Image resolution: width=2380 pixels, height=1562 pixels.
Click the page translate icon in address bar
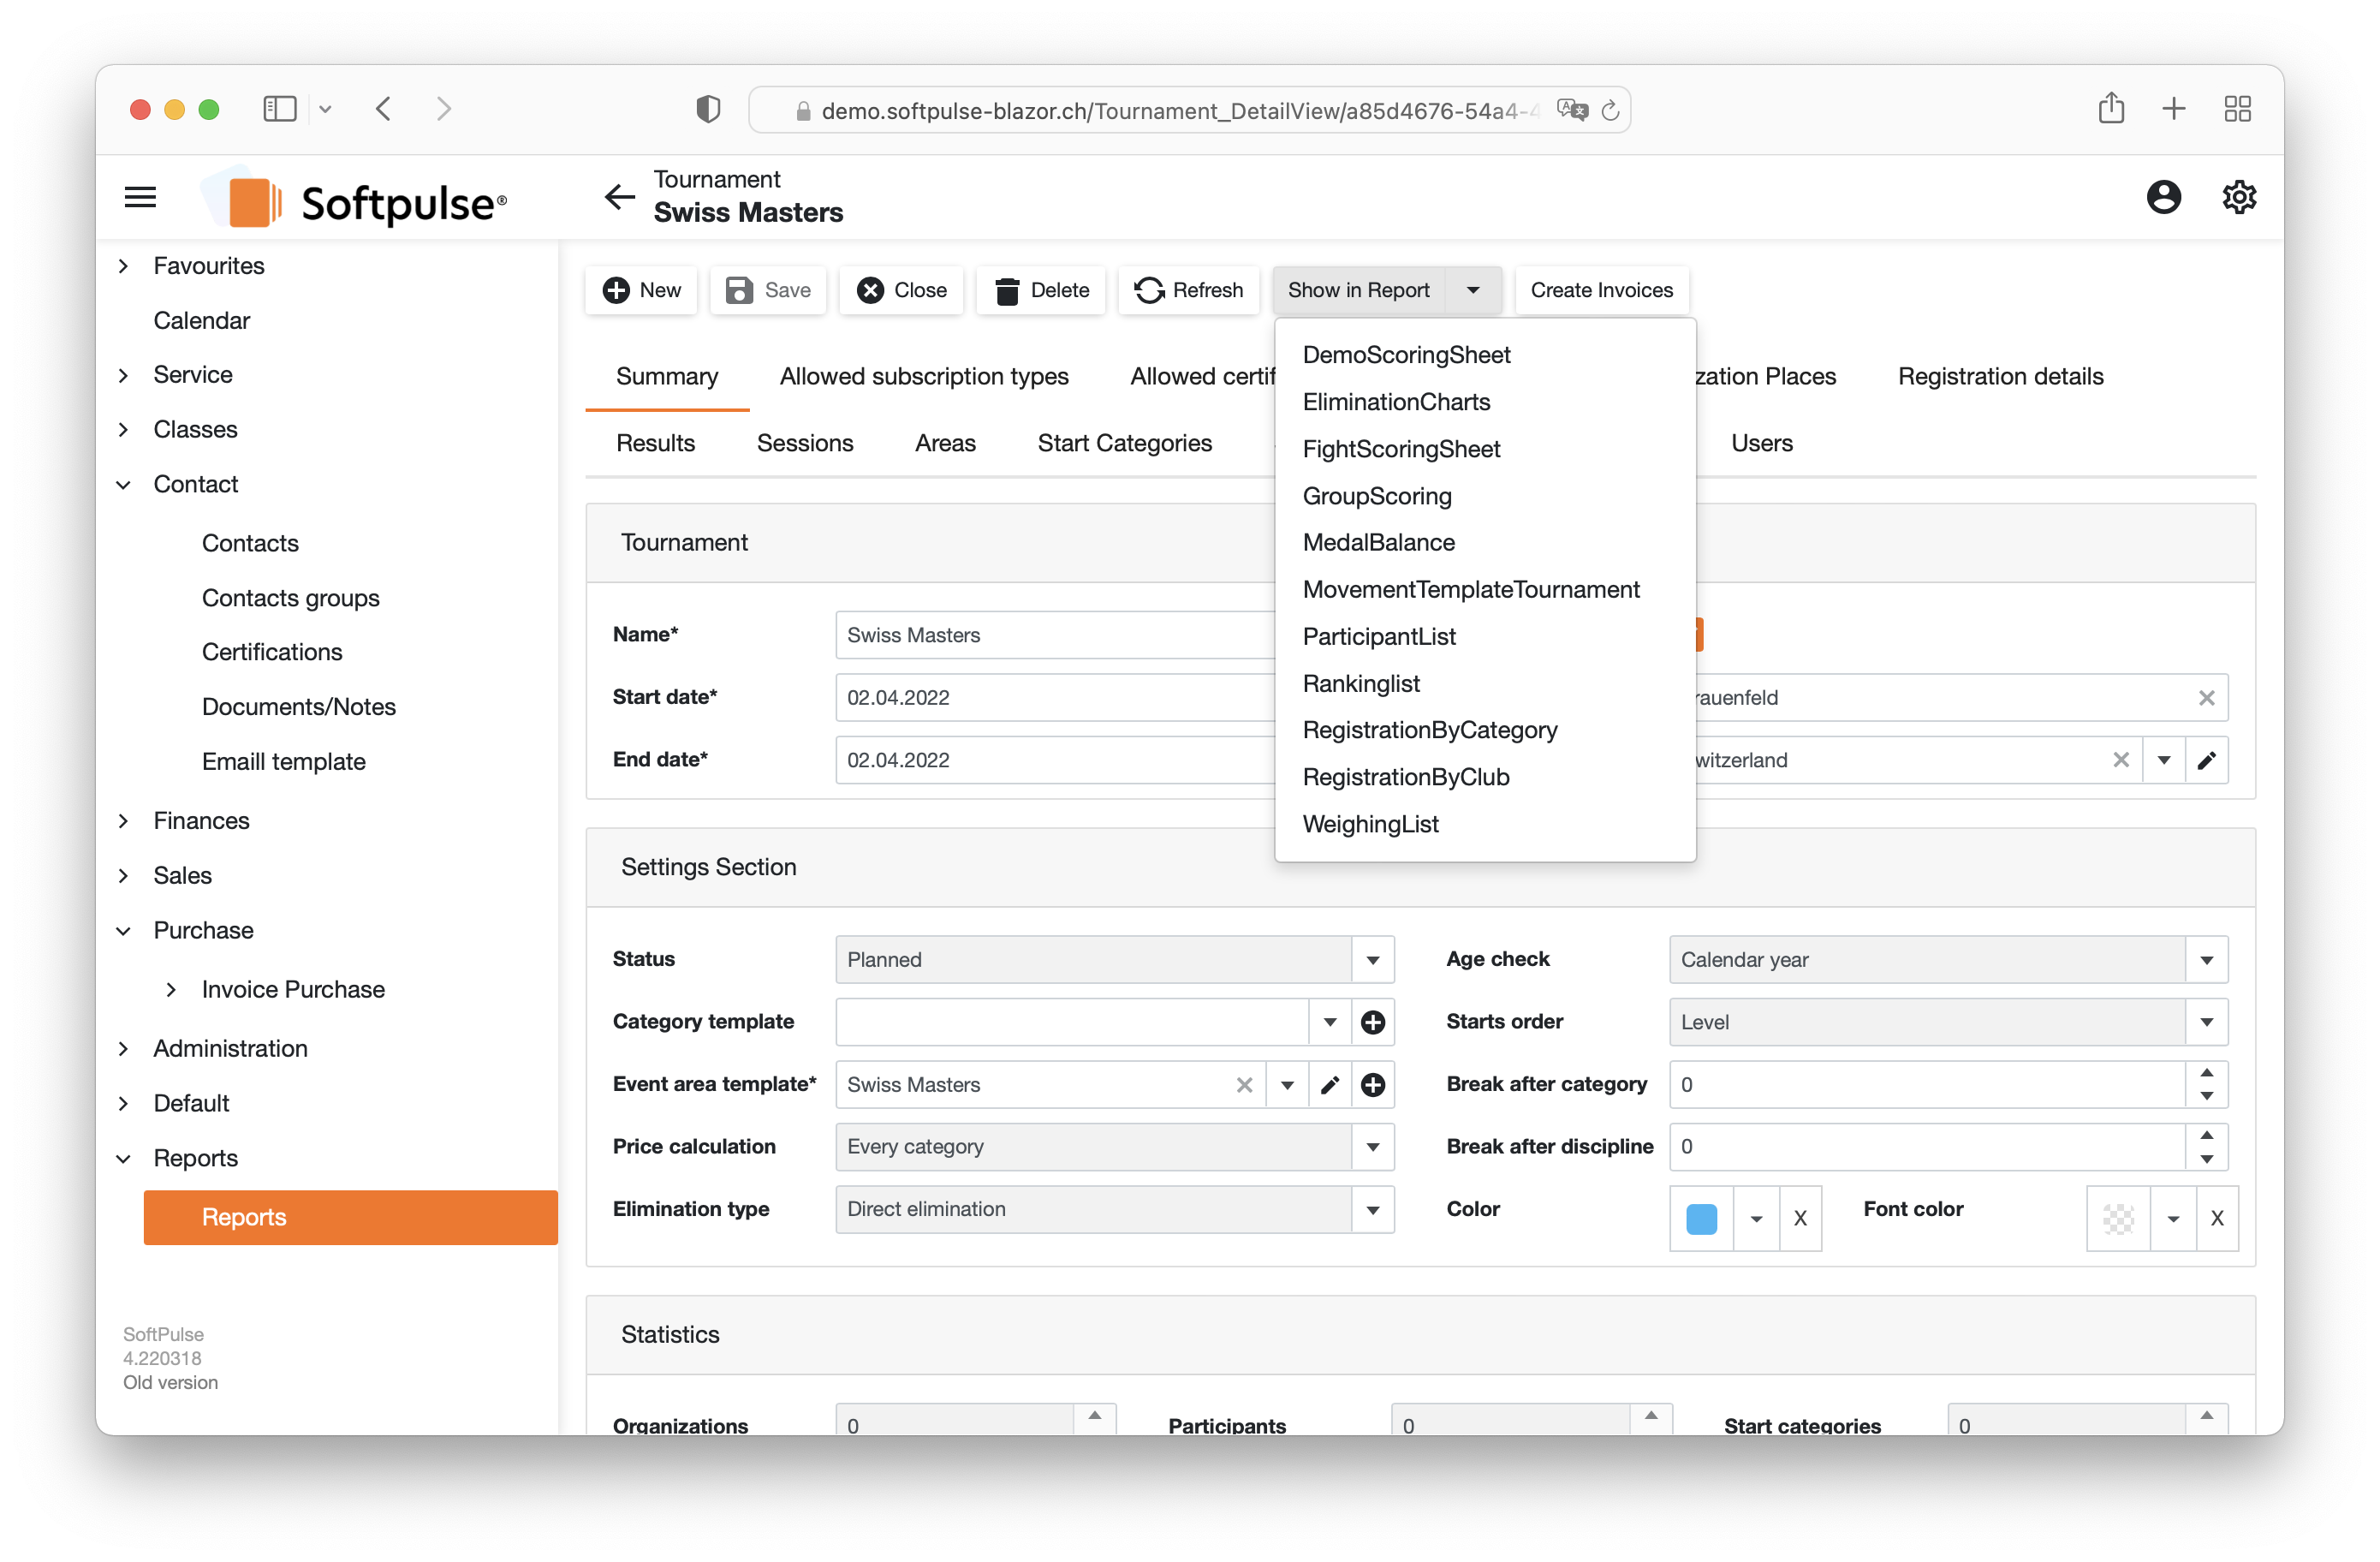tap(1571, 109)
